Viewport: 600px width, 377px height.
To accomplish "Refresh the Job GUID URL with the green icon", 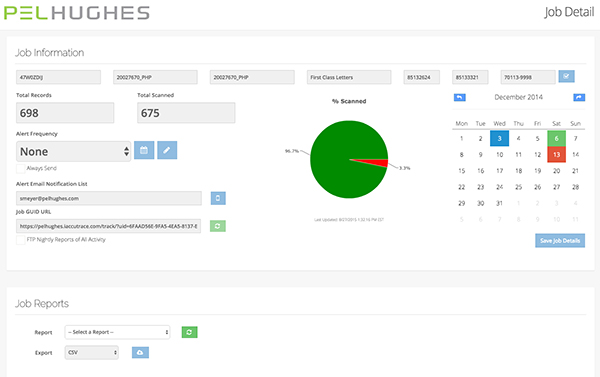I will tap(218, 226).
